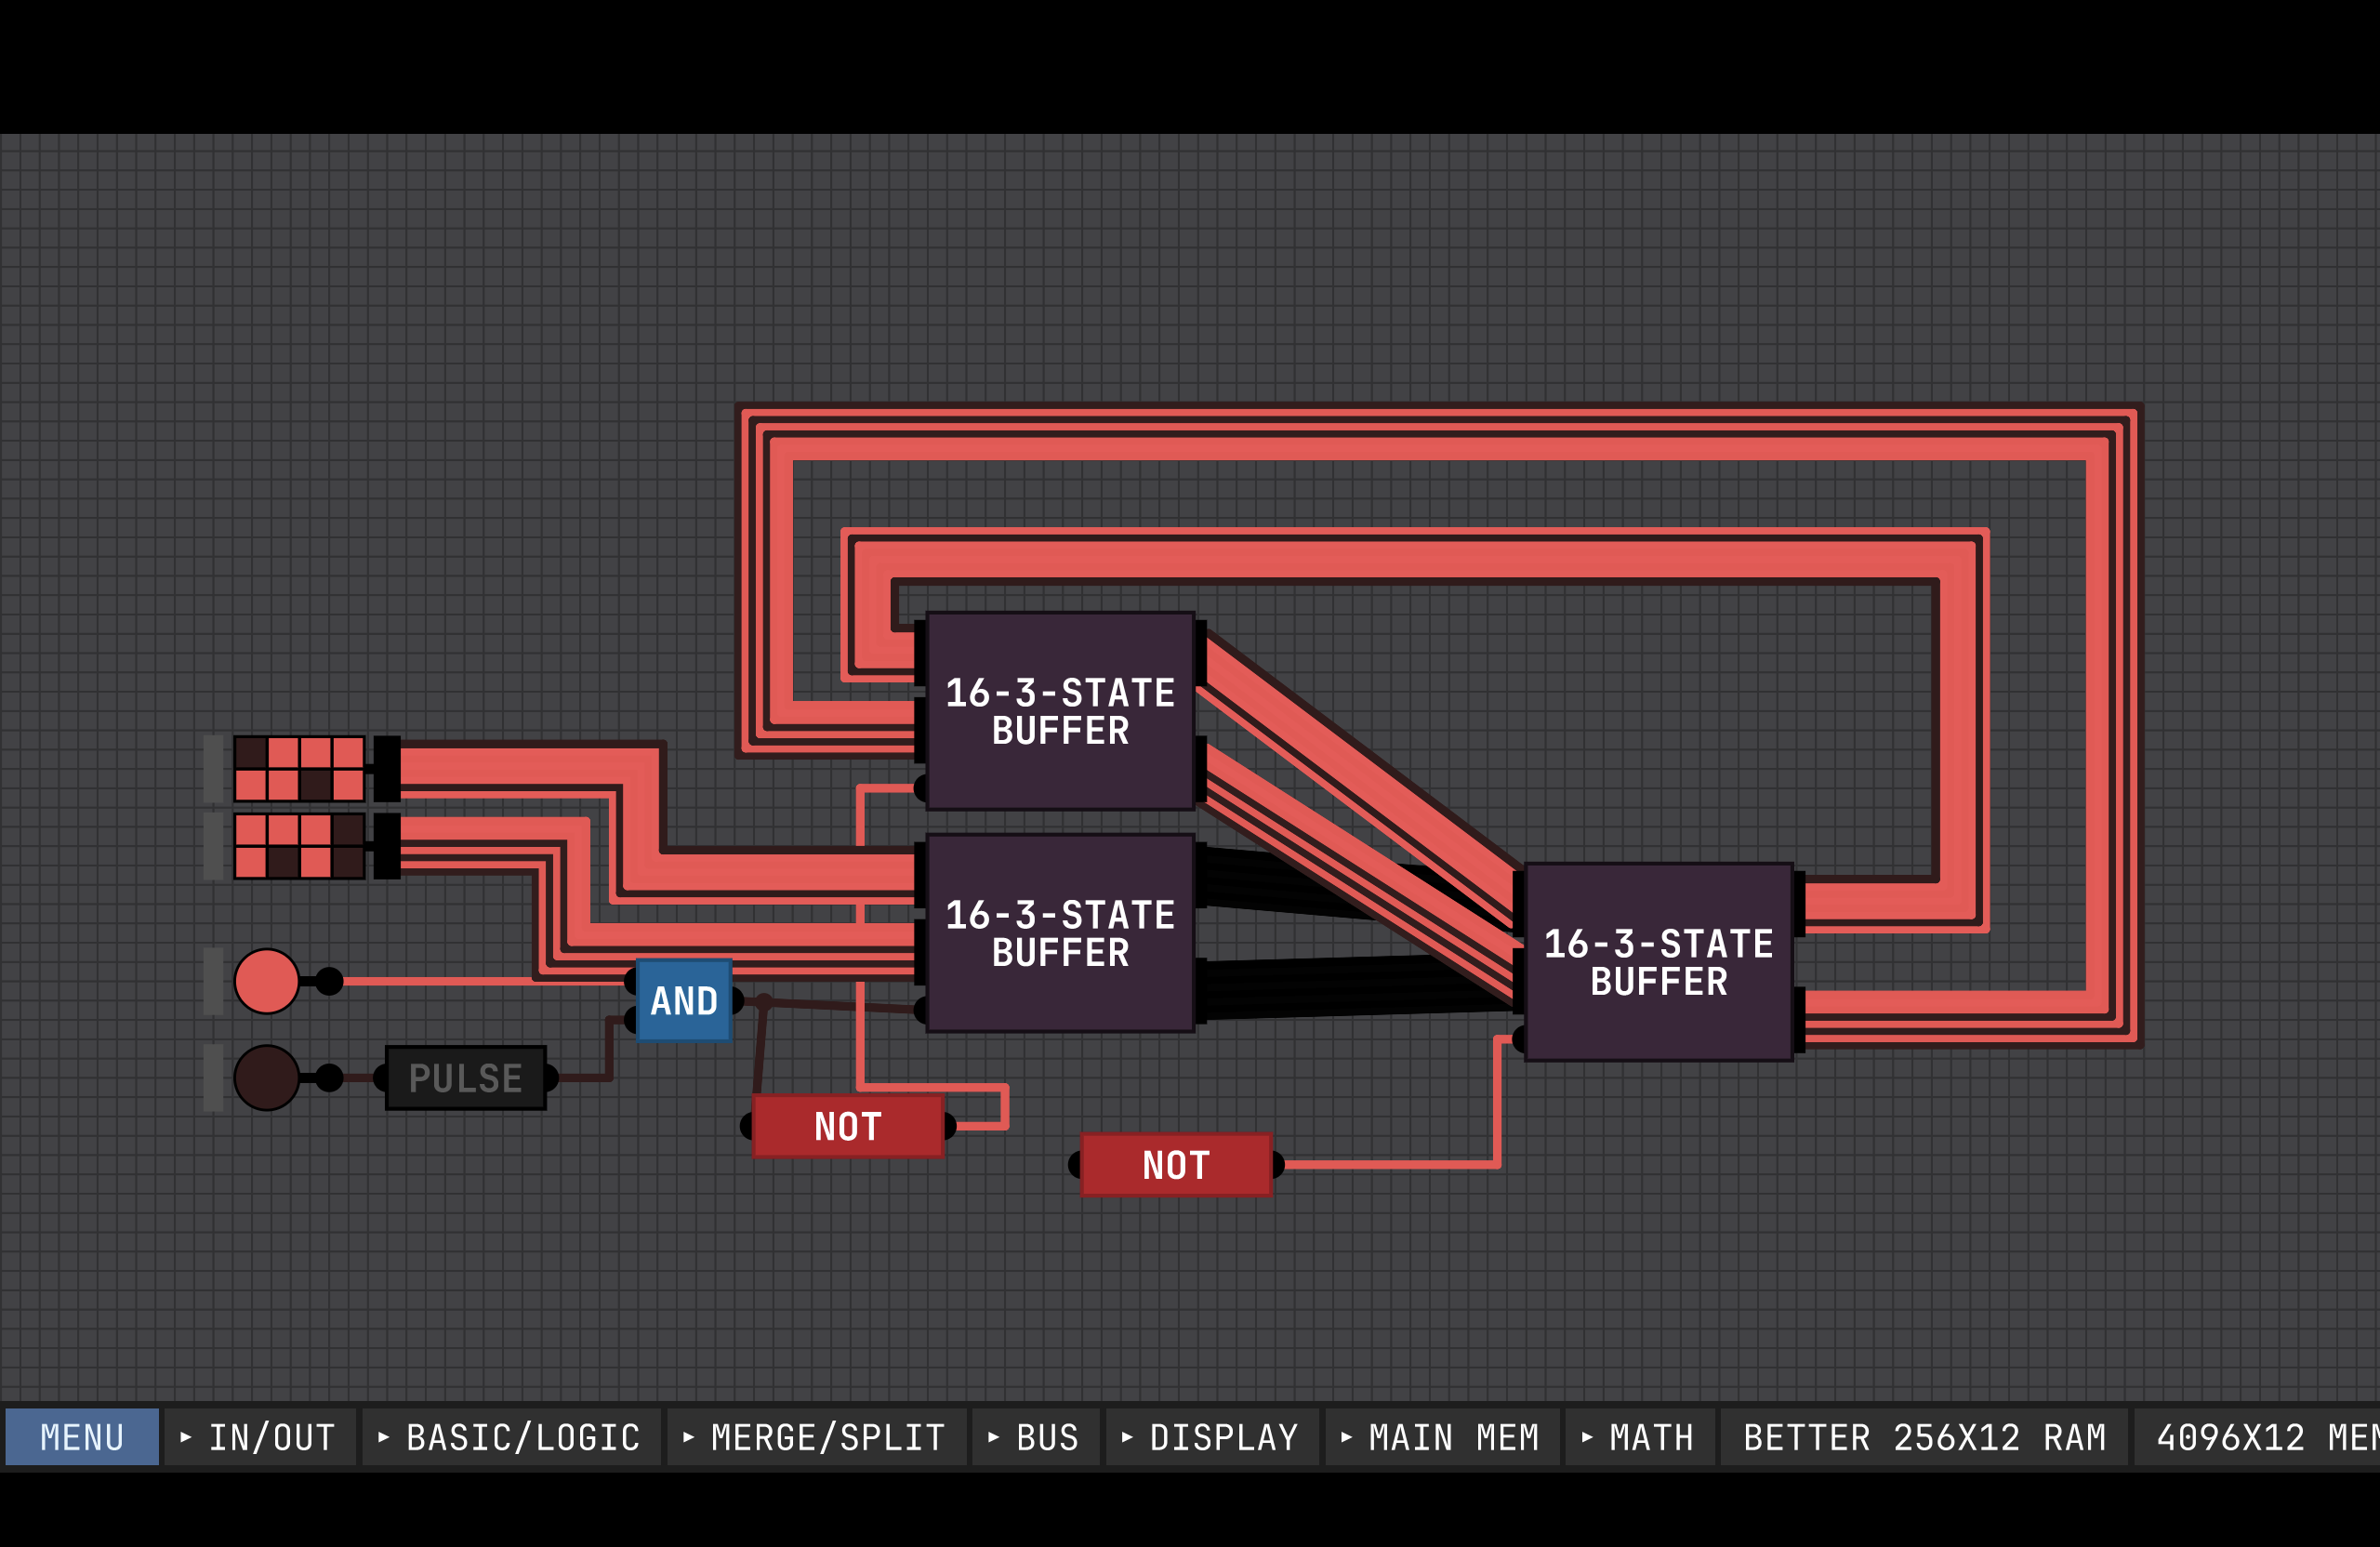The width and height of the screenshot is (2380, 1547).
Task: Expand the BASIC/LOGIC chip category
Action: coord(511,1437)
